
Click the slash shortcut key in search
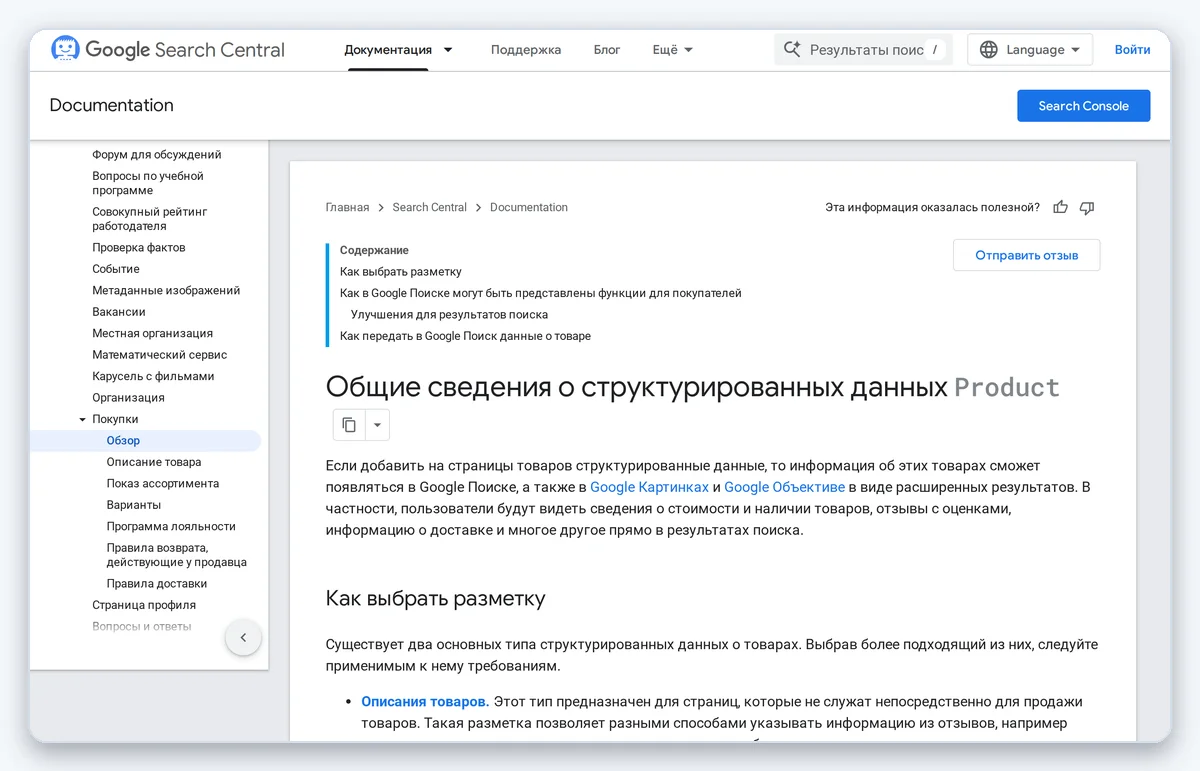[934, 49]
